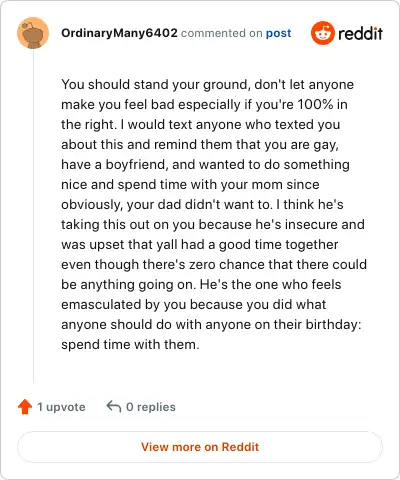Open the Reddit Snoo logo icon

[322, 33]
